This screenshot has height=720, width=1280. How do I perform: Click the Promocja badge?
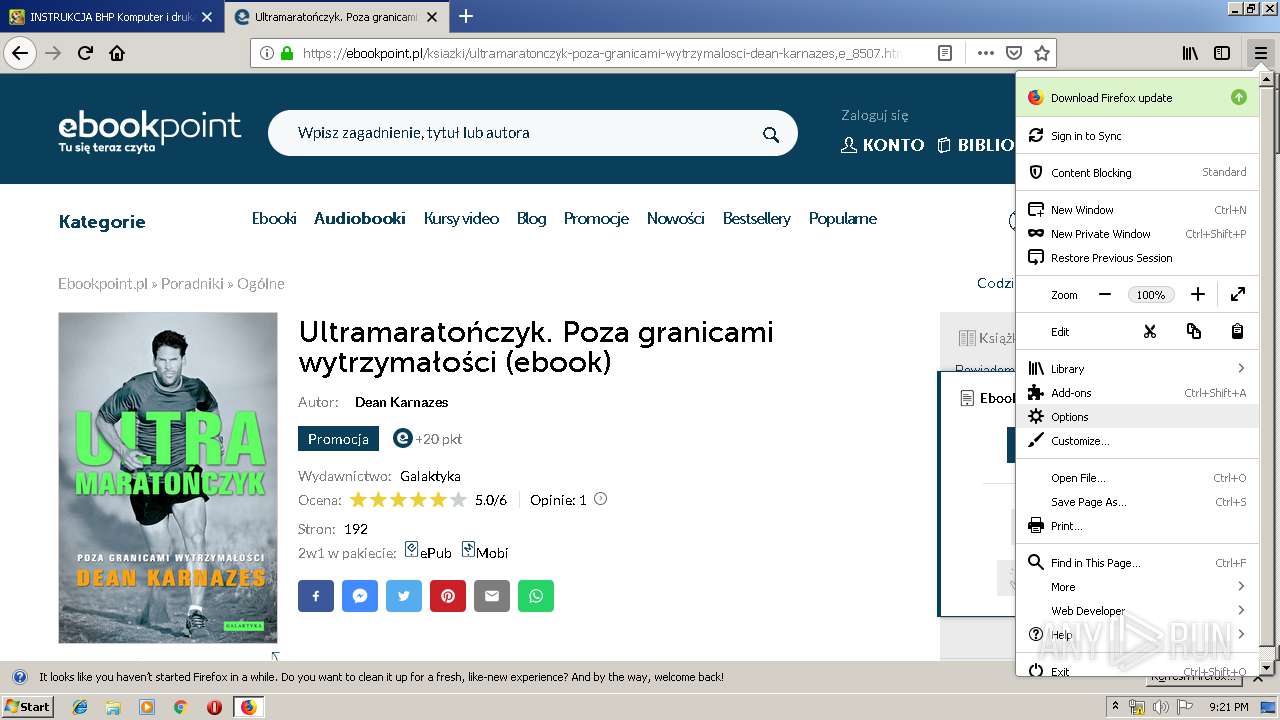[338, 438]
